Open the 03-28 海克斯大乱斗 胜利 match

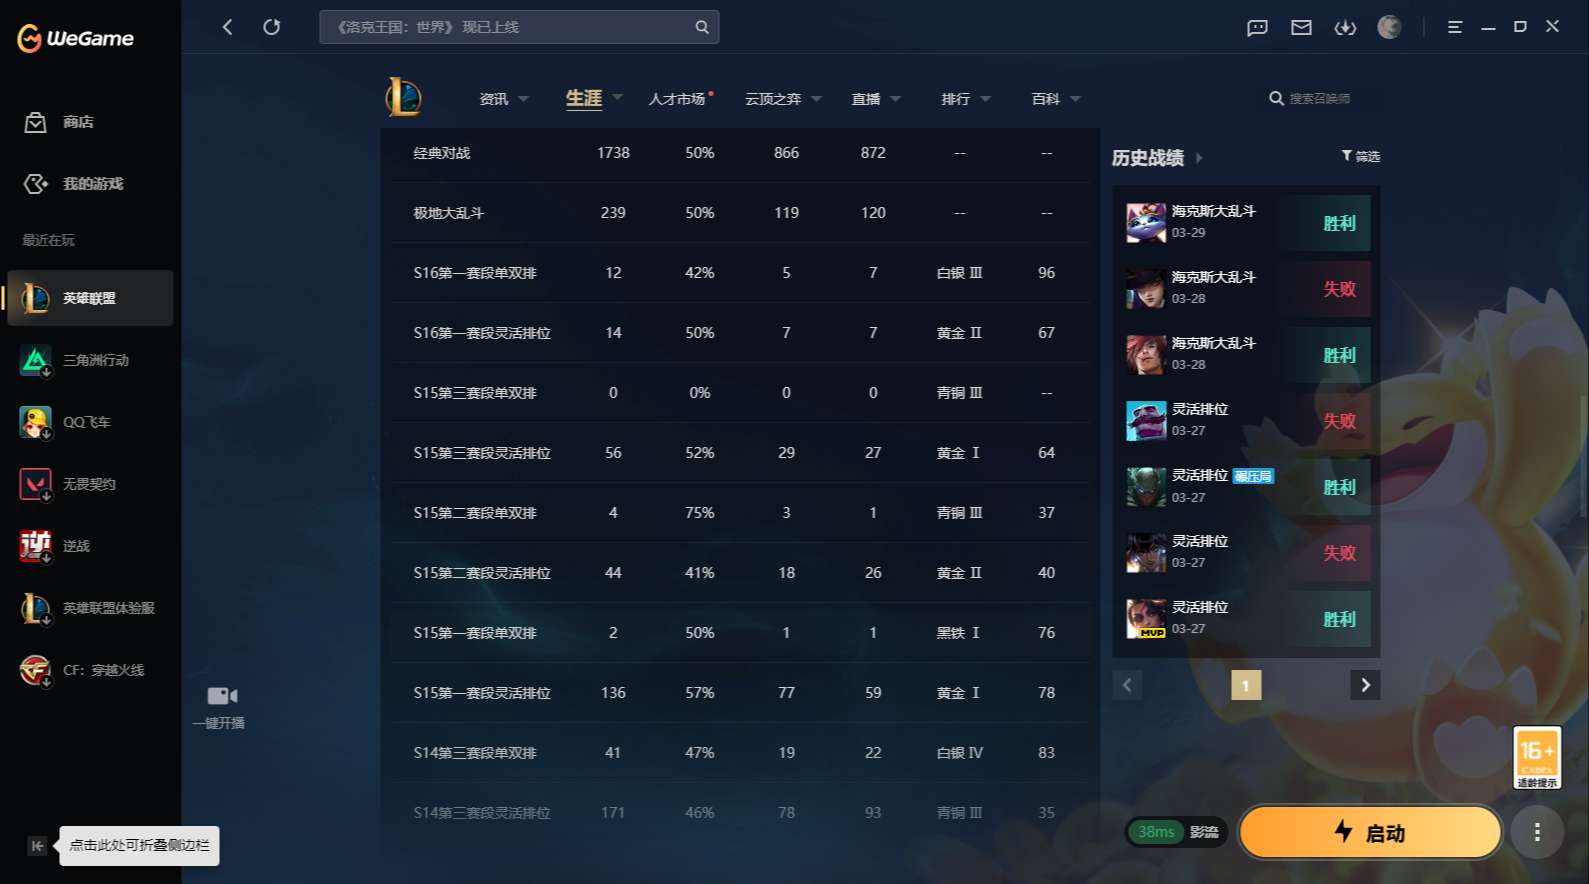click(1246, 355)
